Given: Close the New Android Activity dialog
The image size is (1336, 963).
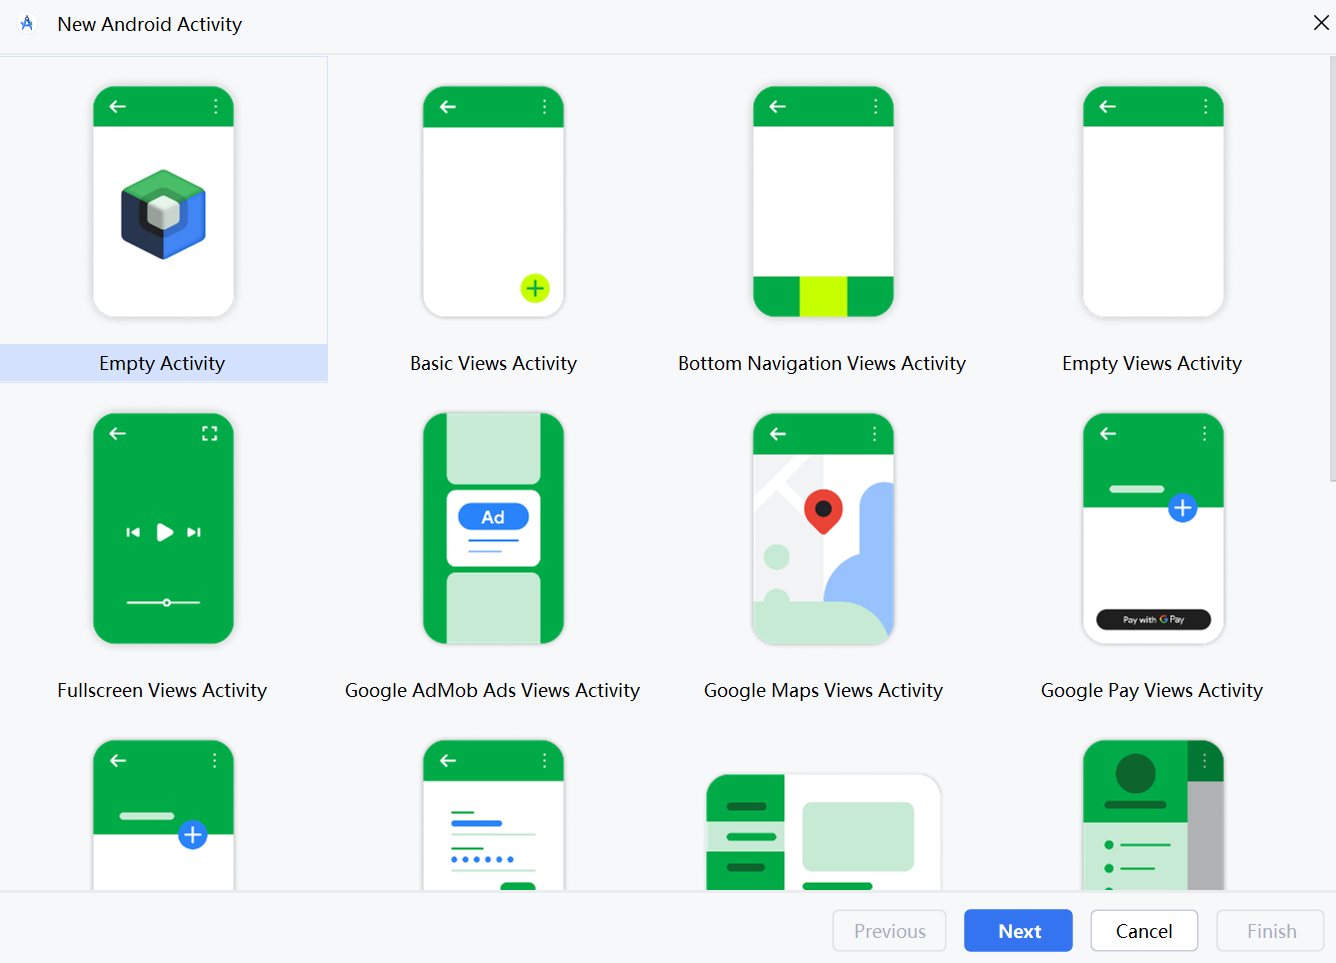Looking at the screenshot, I should tap(1320, 23).
